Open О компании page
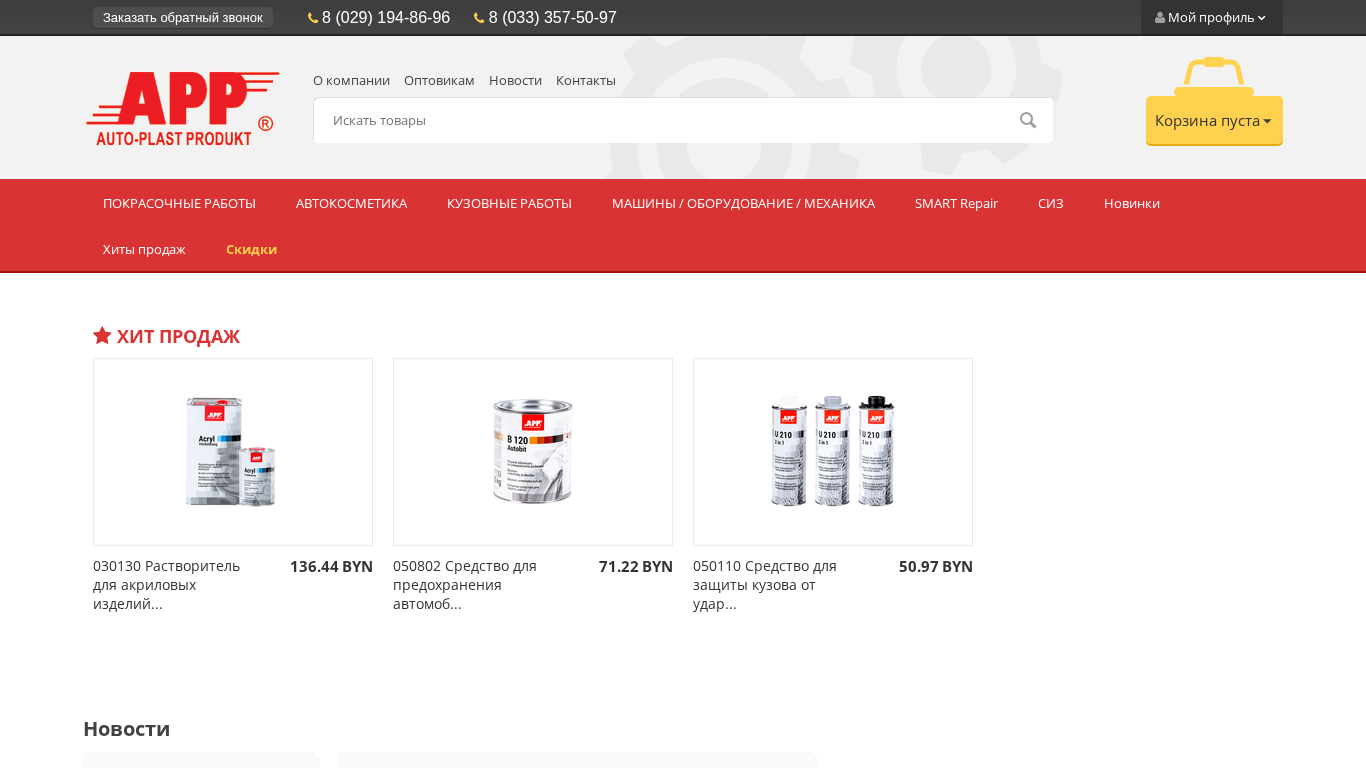 351,80
